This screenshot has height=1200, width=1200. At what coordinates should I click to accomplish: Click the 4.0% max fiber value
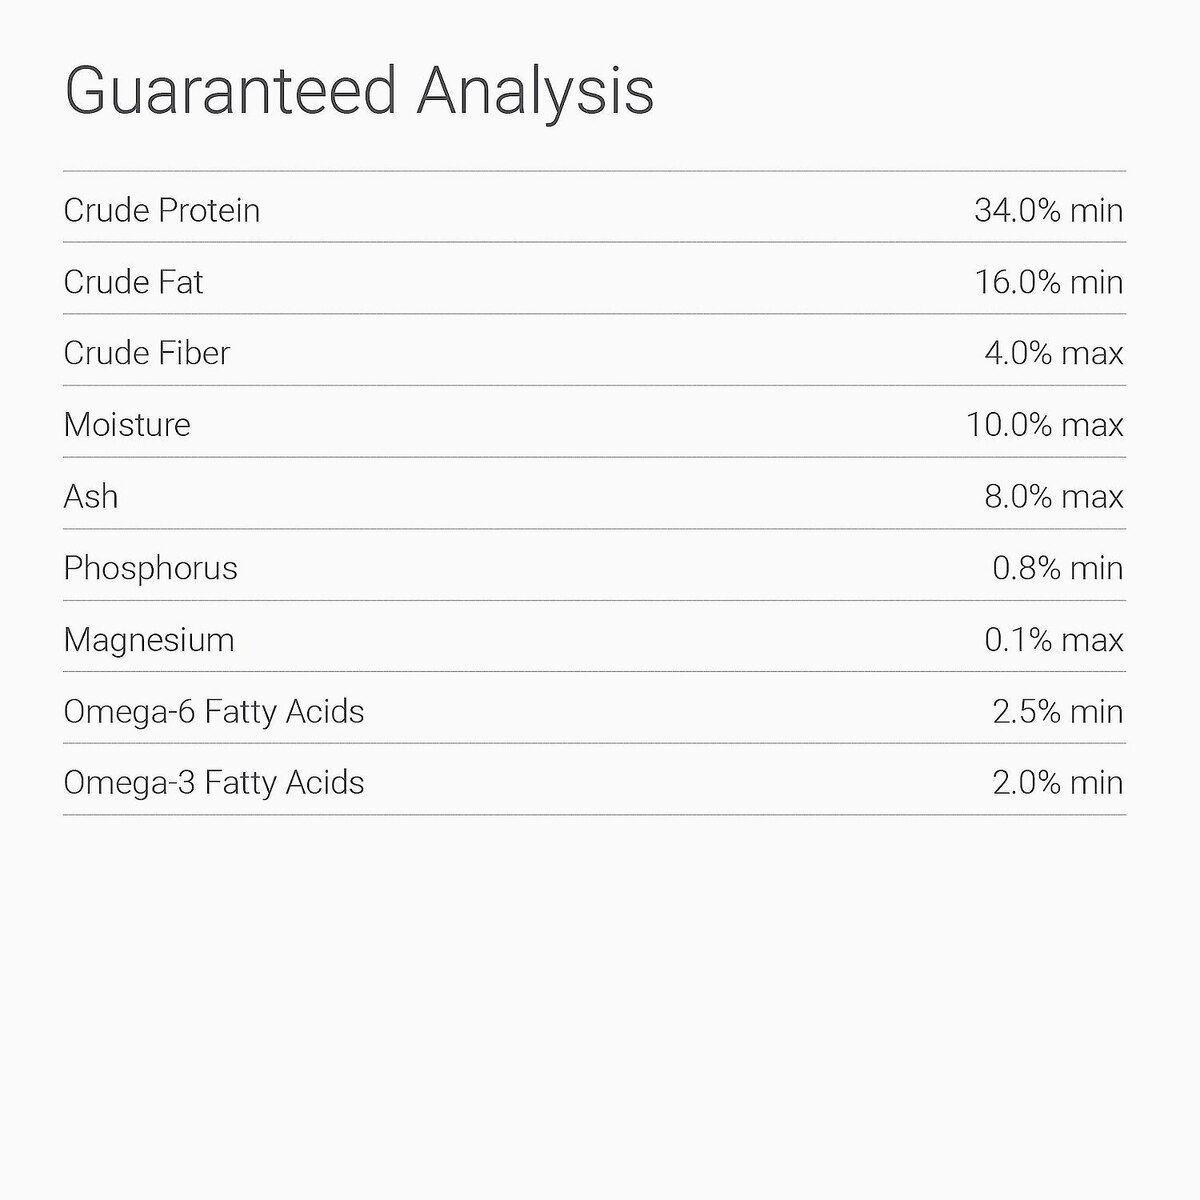1053,353
